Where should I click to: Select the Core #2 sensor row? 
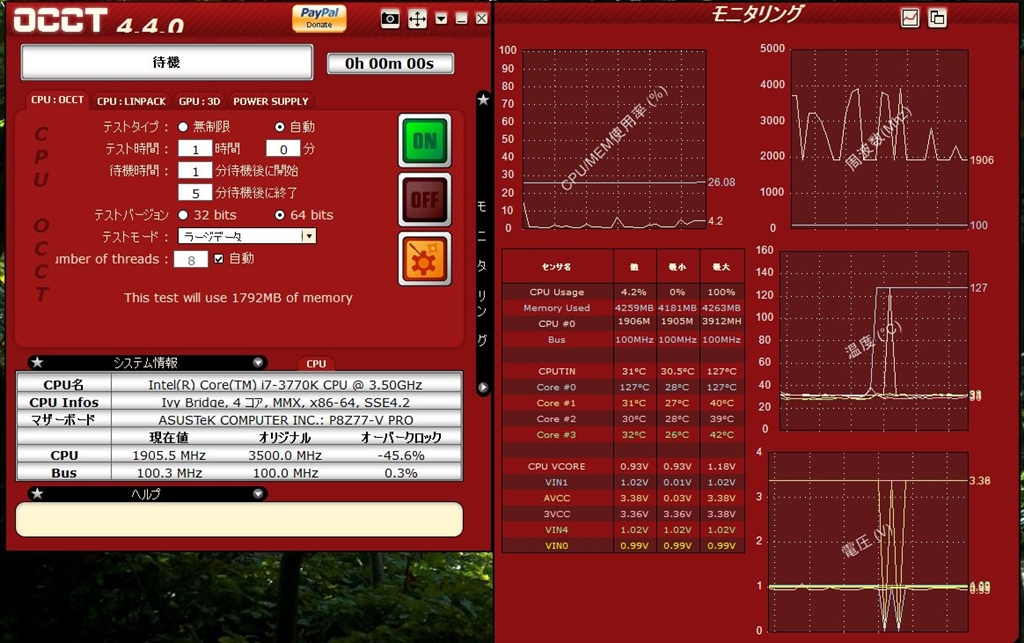tap(623, 418)
